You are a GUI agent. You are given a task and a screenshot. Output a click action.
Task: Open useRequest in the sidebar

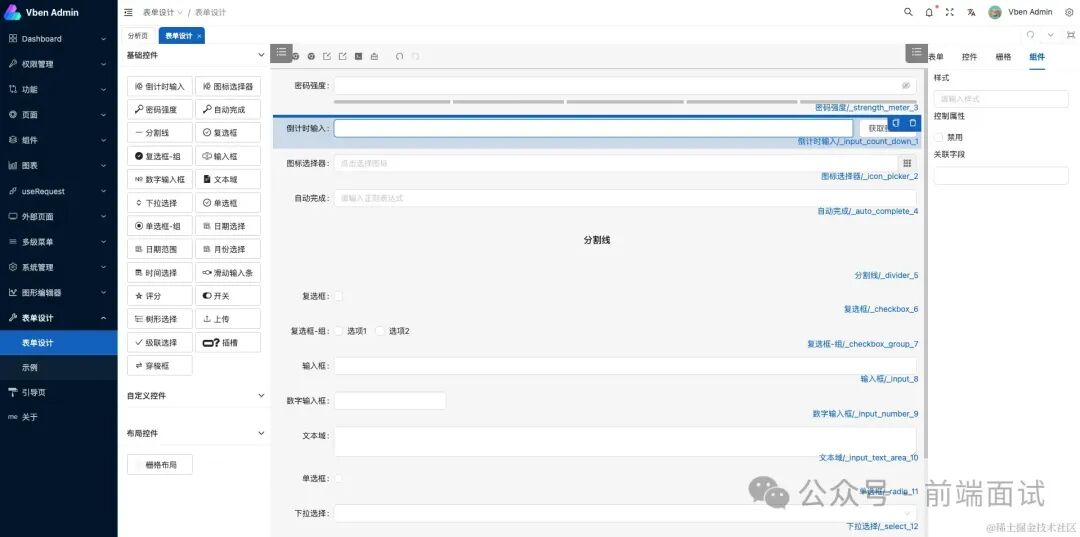pyautogui.click(x=59, y=191)
